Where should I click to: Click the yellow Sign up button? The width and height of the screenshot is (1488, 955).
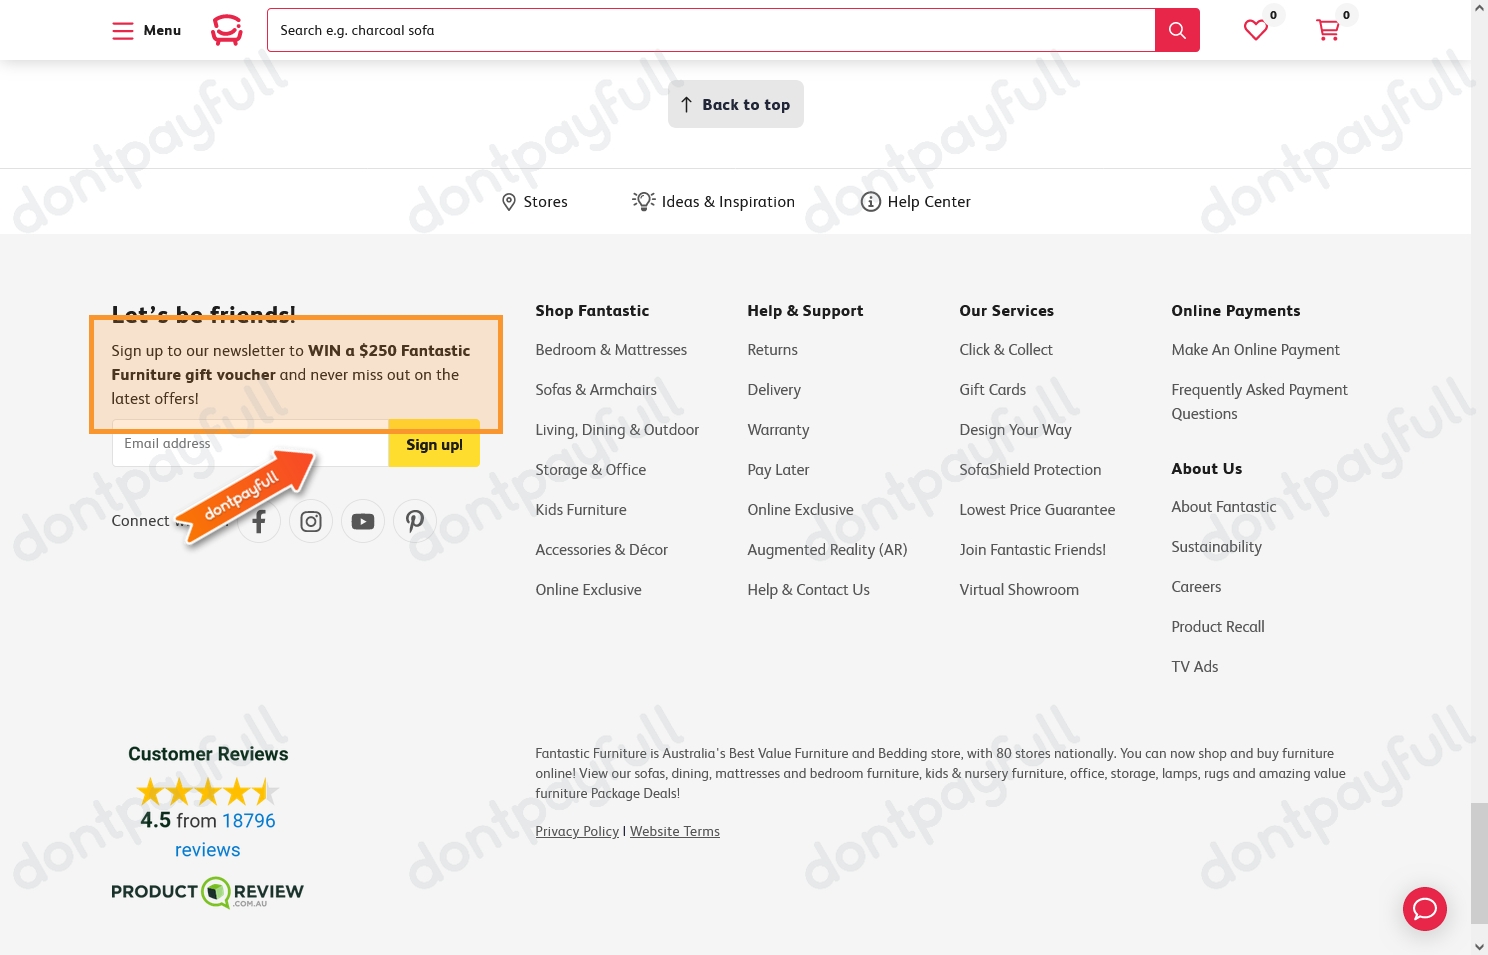[434, 445]
